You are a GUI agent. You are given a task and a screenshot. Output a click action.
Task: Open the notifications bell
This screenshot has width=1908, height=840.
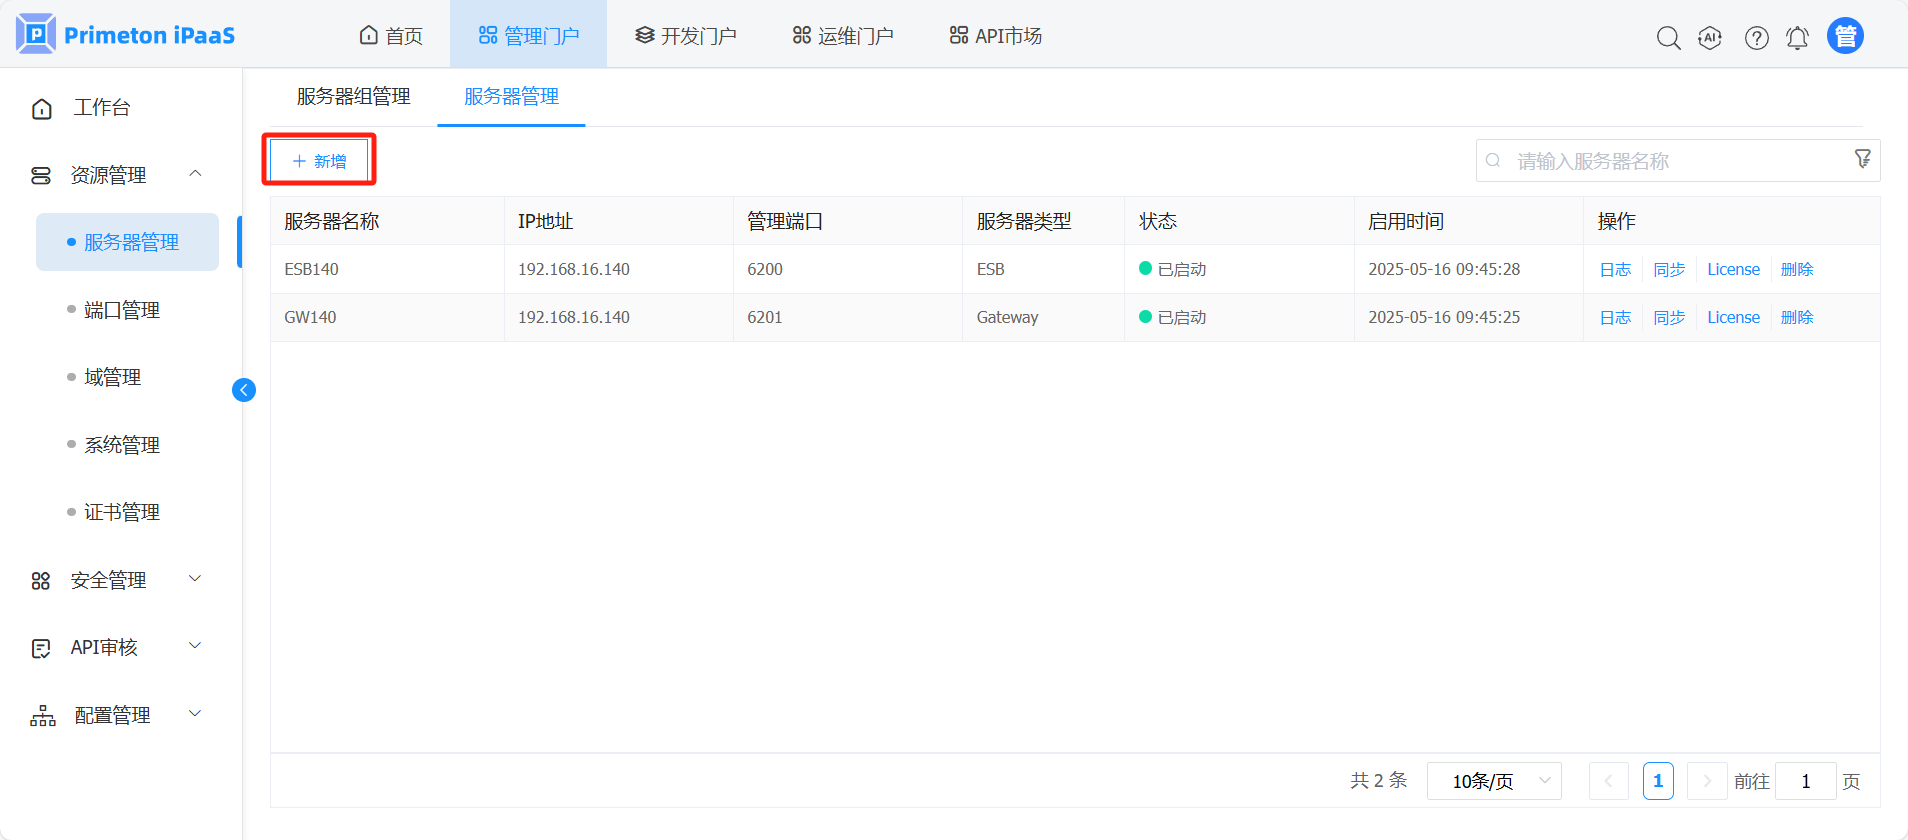coord(1797,38)
